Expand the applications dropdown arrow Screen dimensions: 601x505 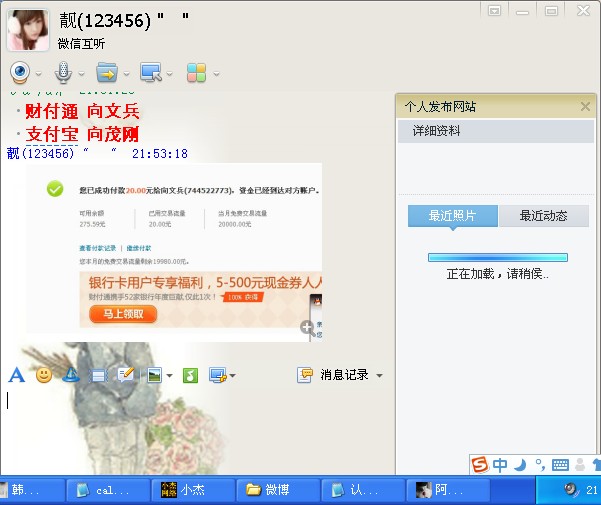(x=217, y=74)
